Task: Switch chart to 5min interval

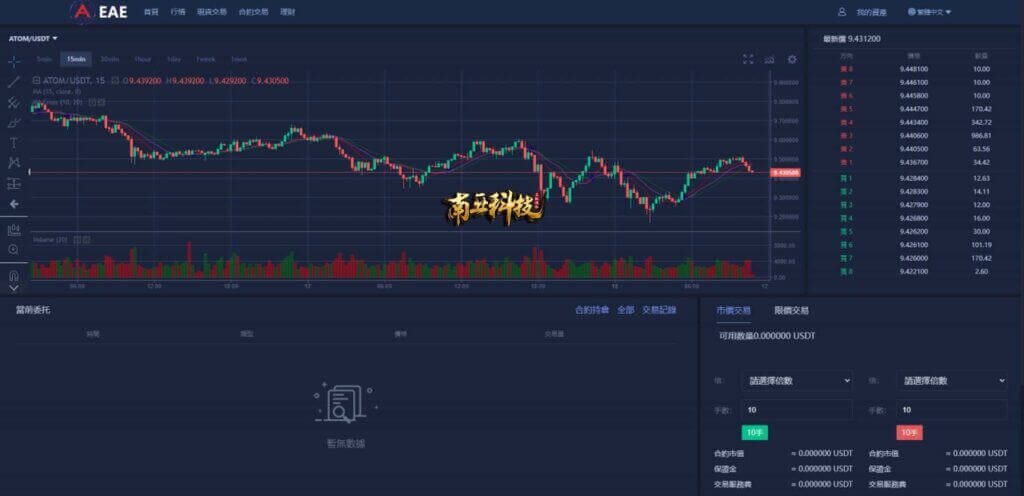Action: coord(44,59)
